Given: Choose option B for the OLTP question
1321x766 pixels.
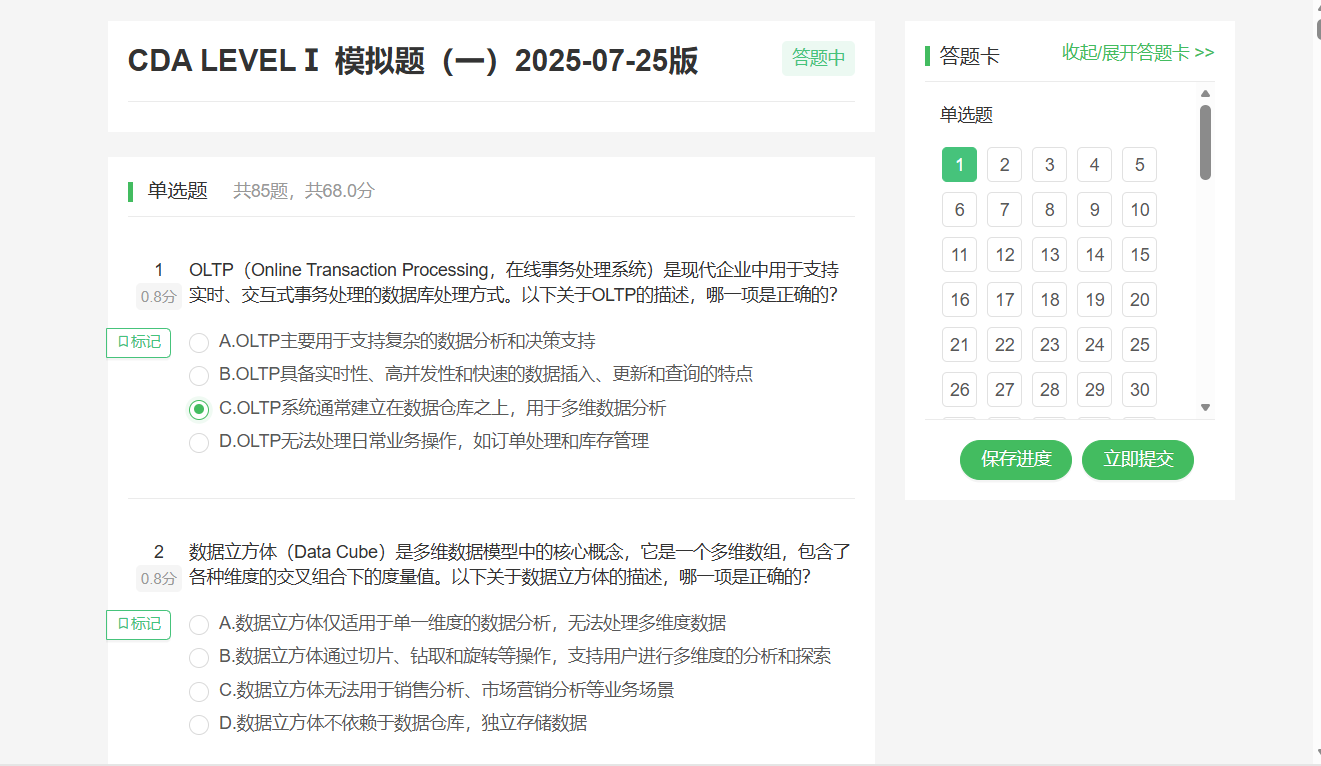Looking at the screenshot, I should 199,376.
